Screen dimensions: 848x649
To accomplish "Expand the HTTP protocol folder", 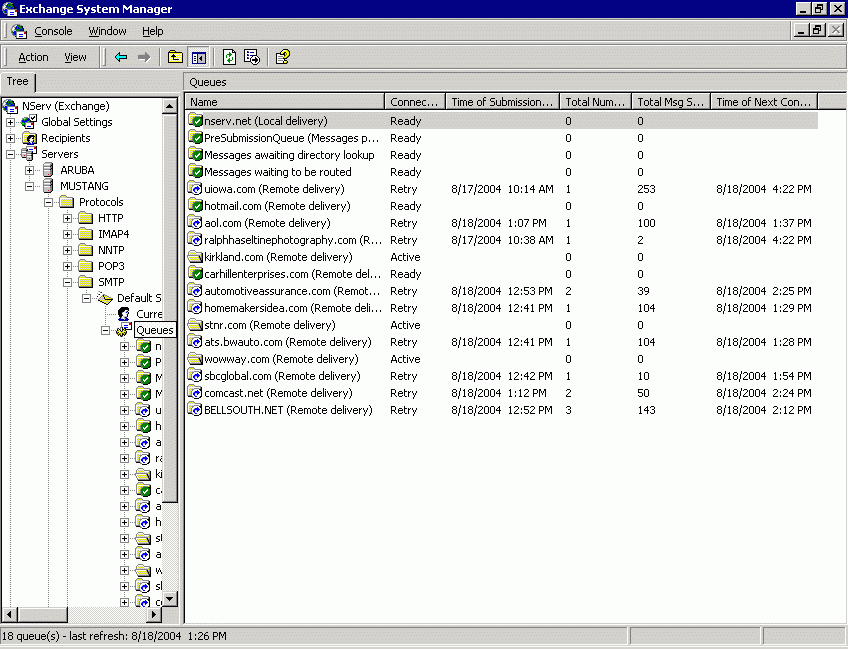I will tap(67, 218).
